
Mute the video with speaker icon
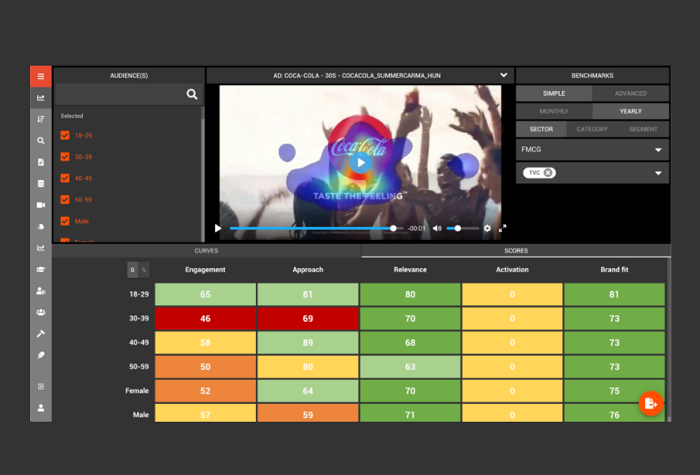[x=437, y=228]
